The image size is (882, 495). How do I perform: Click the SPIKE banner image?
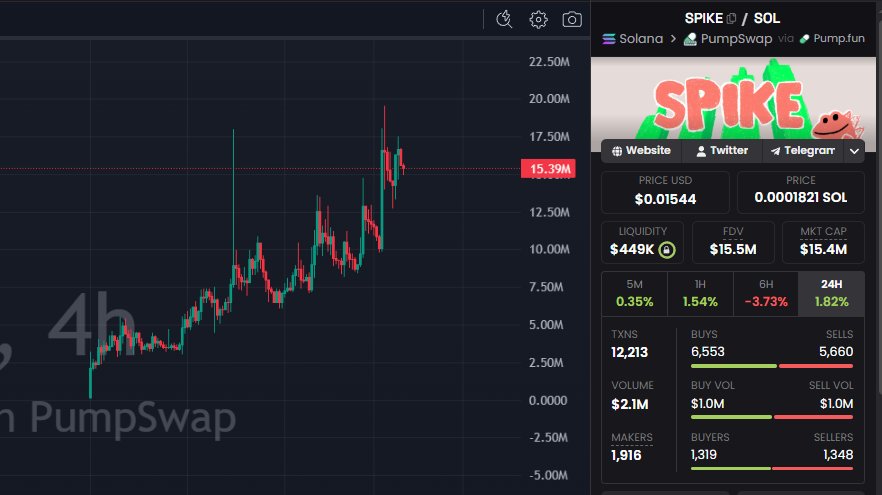[733, 98]
